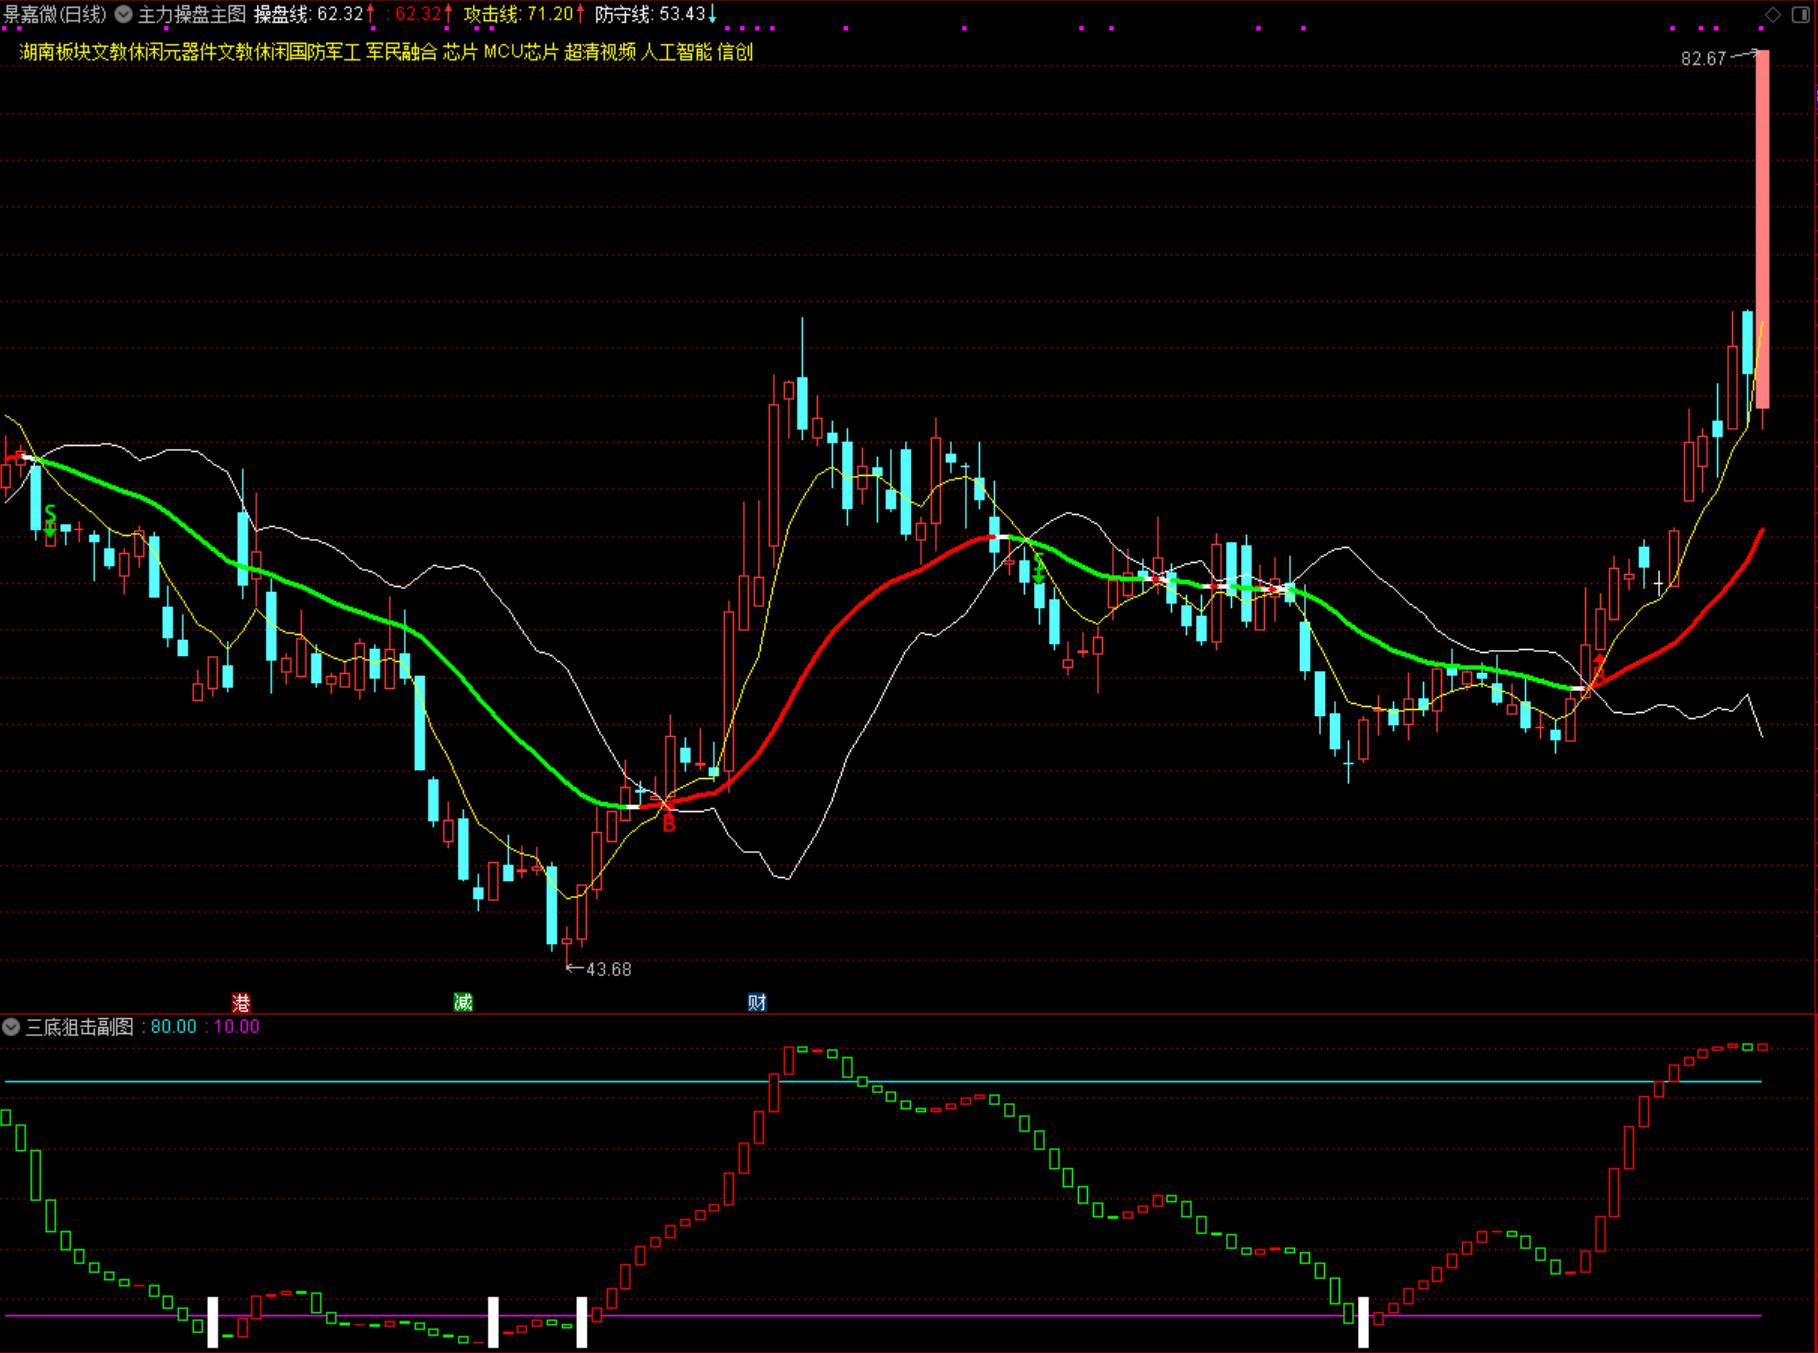Click the 操盘线: 62.32 value label
1818x1353 pixels.
click(309, 14)
